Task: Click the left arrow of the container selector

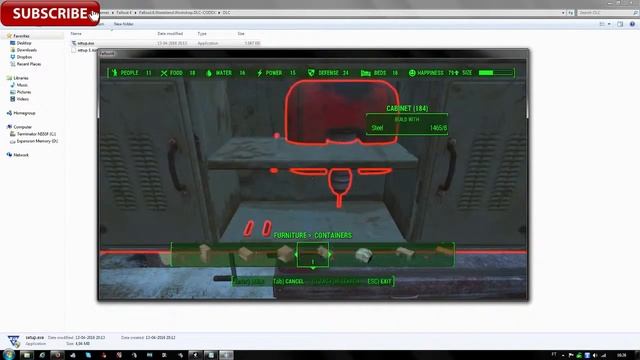Action: click(x=296, y=254)
